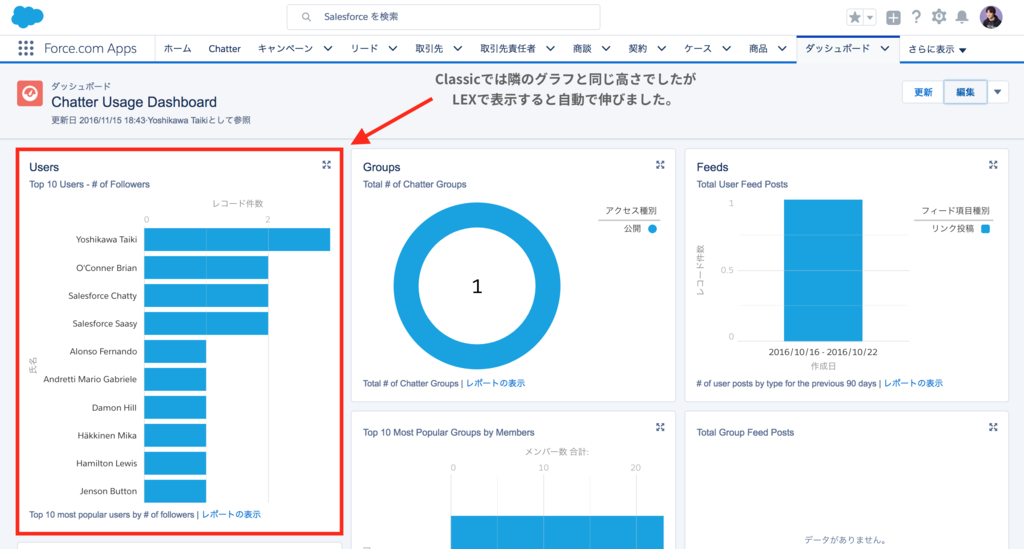Image resolution: width=1024 pixels, height=549 pixels.
Task: Click the Andretti Mario Gabriele label
Action: (x=90, y=379)
